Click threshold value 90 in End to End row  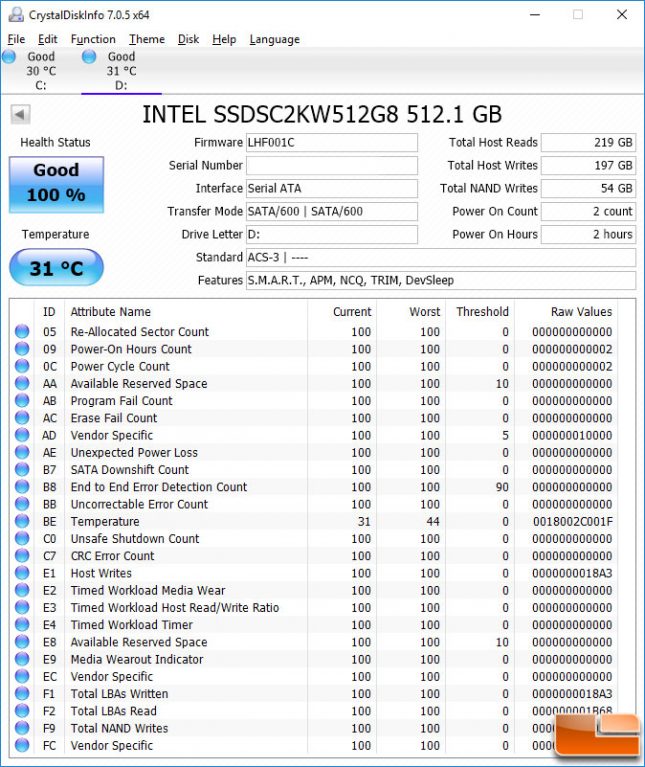[502, 487]
